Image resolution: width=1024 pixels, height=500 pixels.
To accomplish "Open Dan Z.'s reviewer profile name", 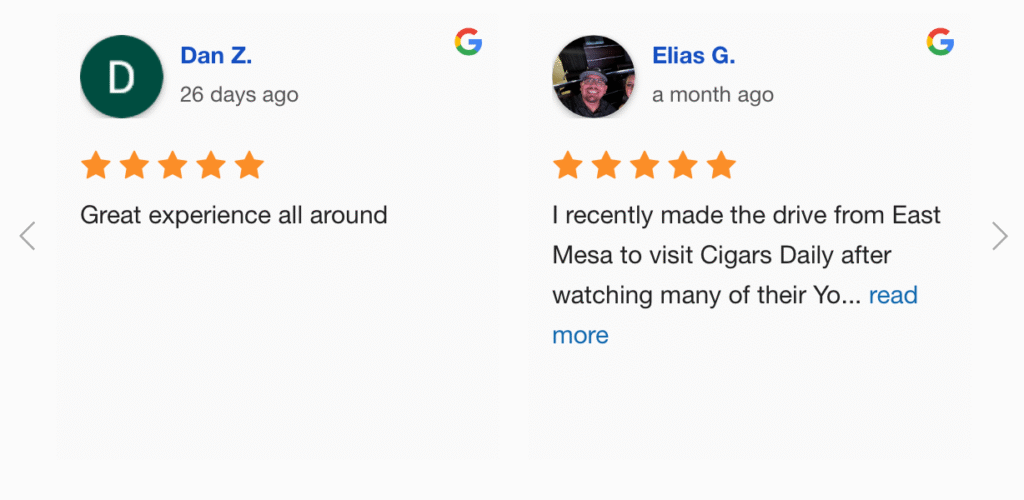I will coord(216,56).
